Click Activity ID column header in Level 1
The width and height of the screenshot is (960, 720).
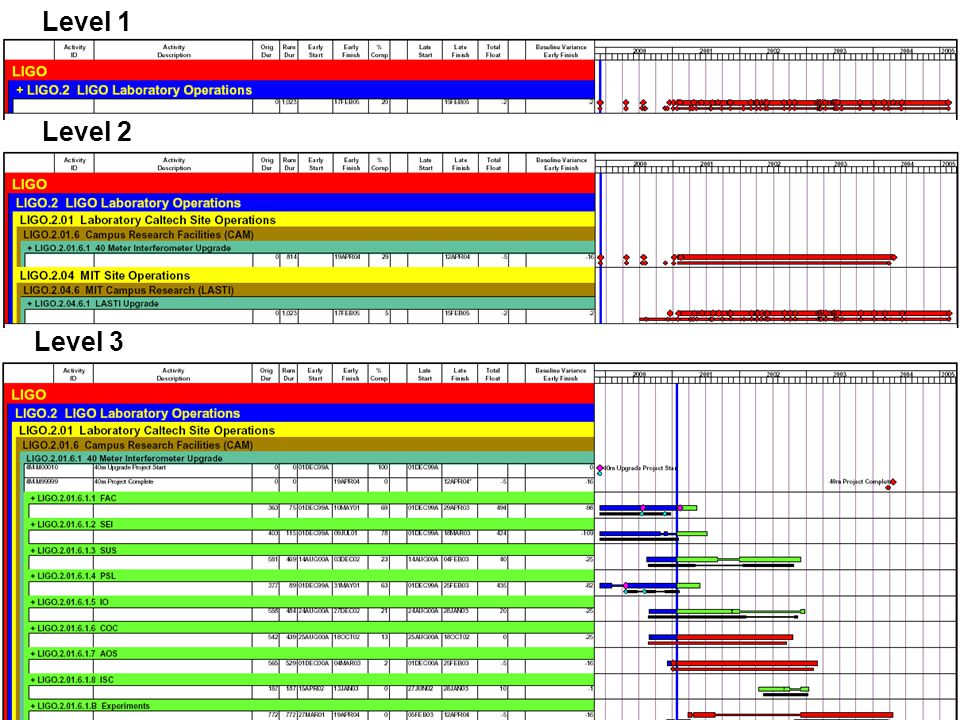[x=74, y=51]
